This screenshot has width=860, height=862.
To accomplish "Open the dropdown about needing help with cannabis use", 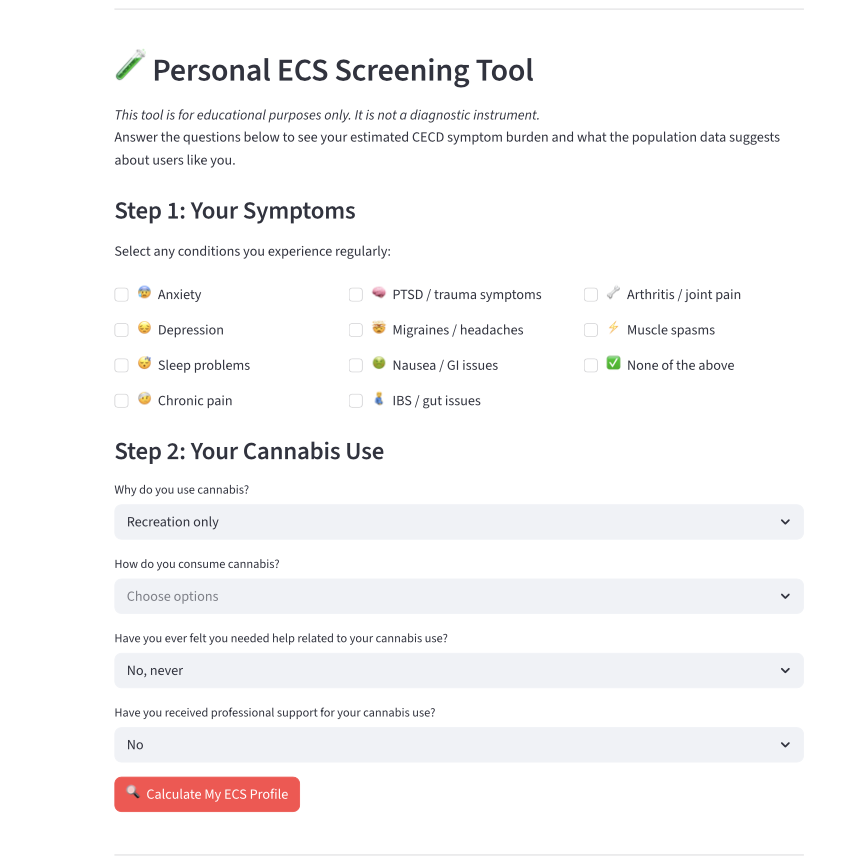I will click(x=458, y=670).
